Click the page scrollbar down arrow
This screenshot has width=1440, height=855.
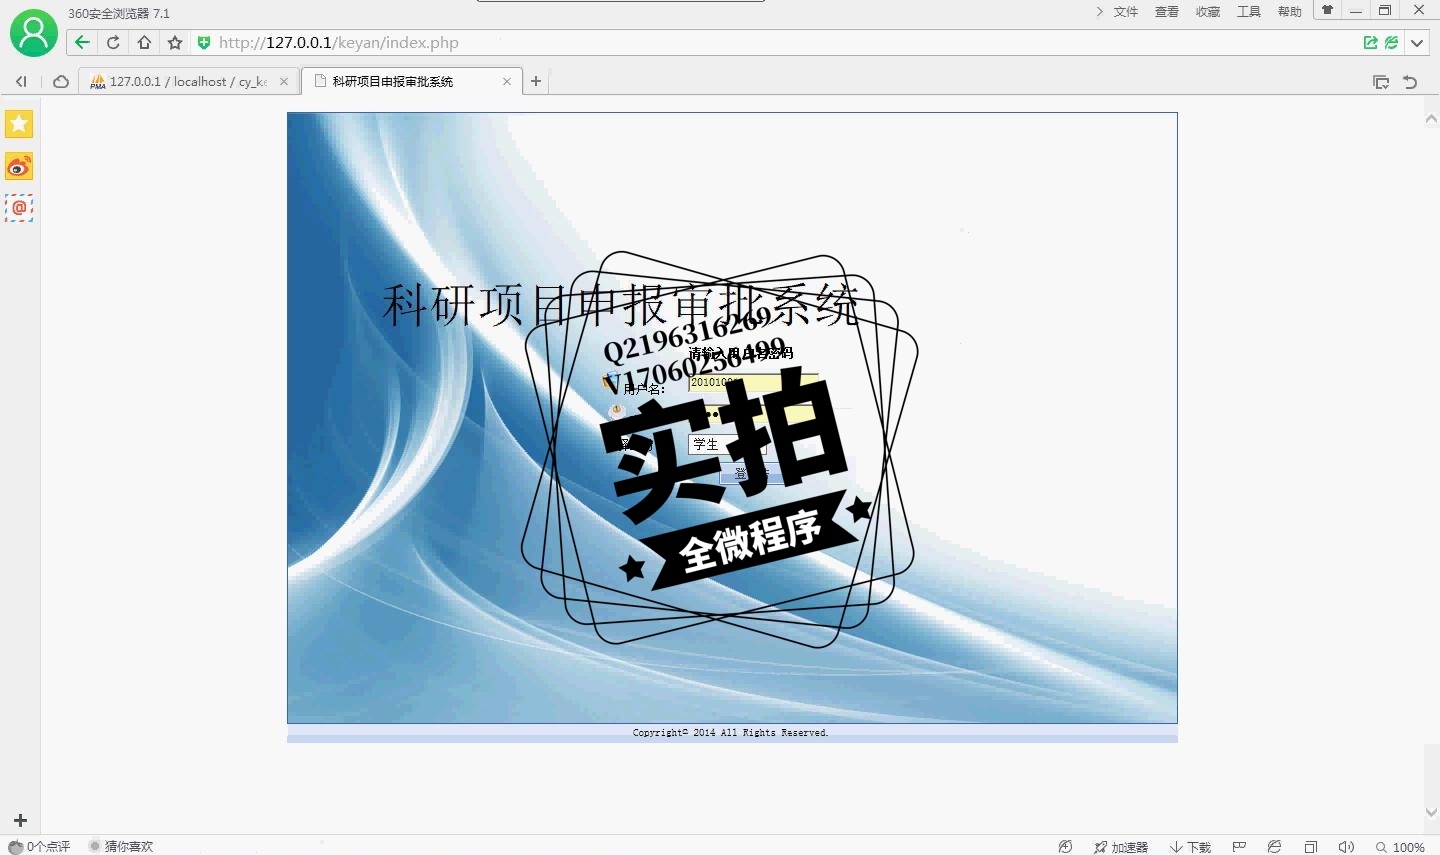(1431, 812)
